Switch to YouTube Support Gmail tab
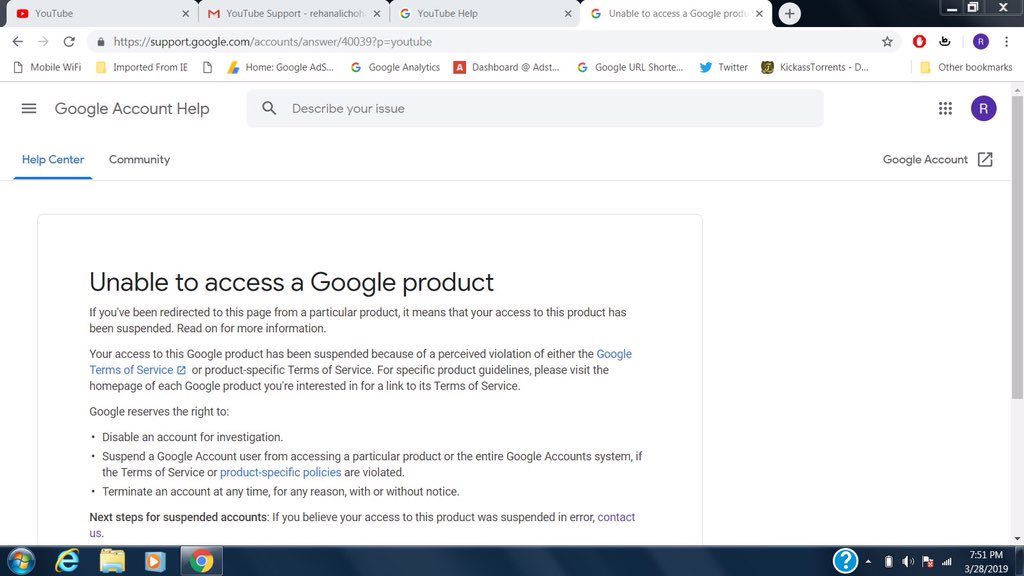This screenshot has height=576, width=1024. coord(287,14)
